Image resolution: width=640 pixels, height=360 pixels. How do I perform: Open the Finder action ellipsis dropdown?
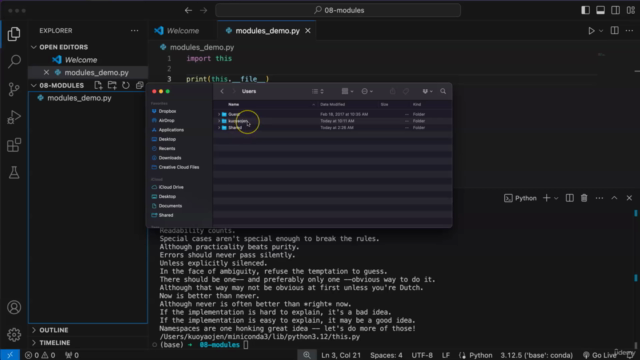click(367, 91)
